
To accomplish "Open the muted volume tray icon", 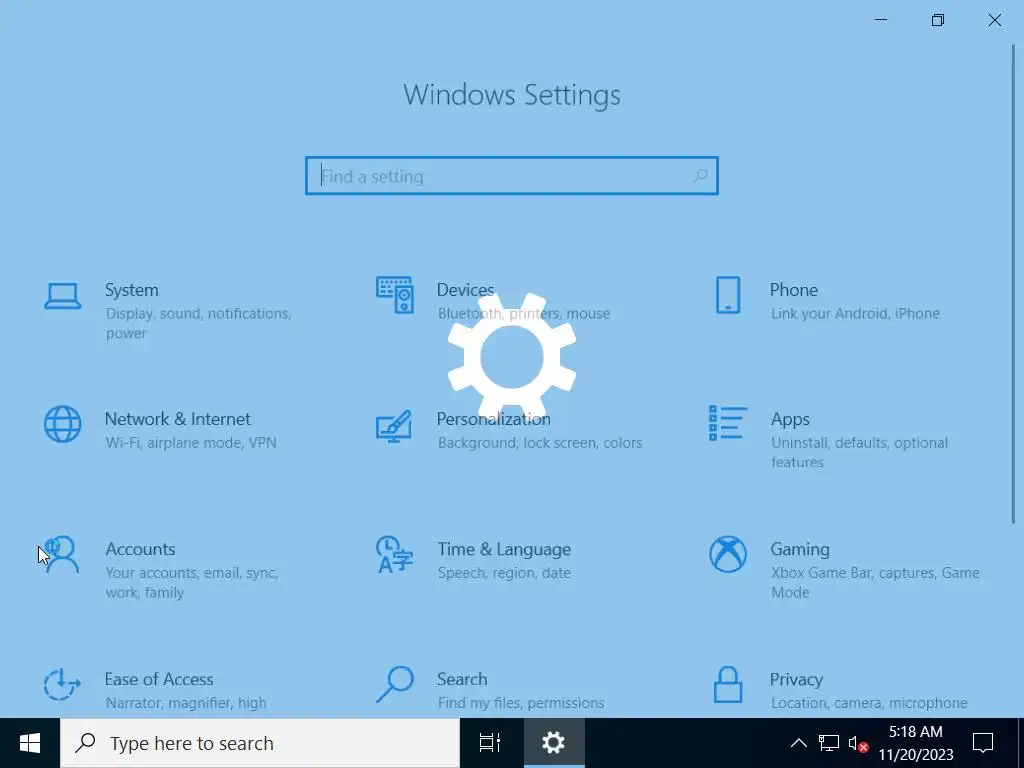I will 858,744.
